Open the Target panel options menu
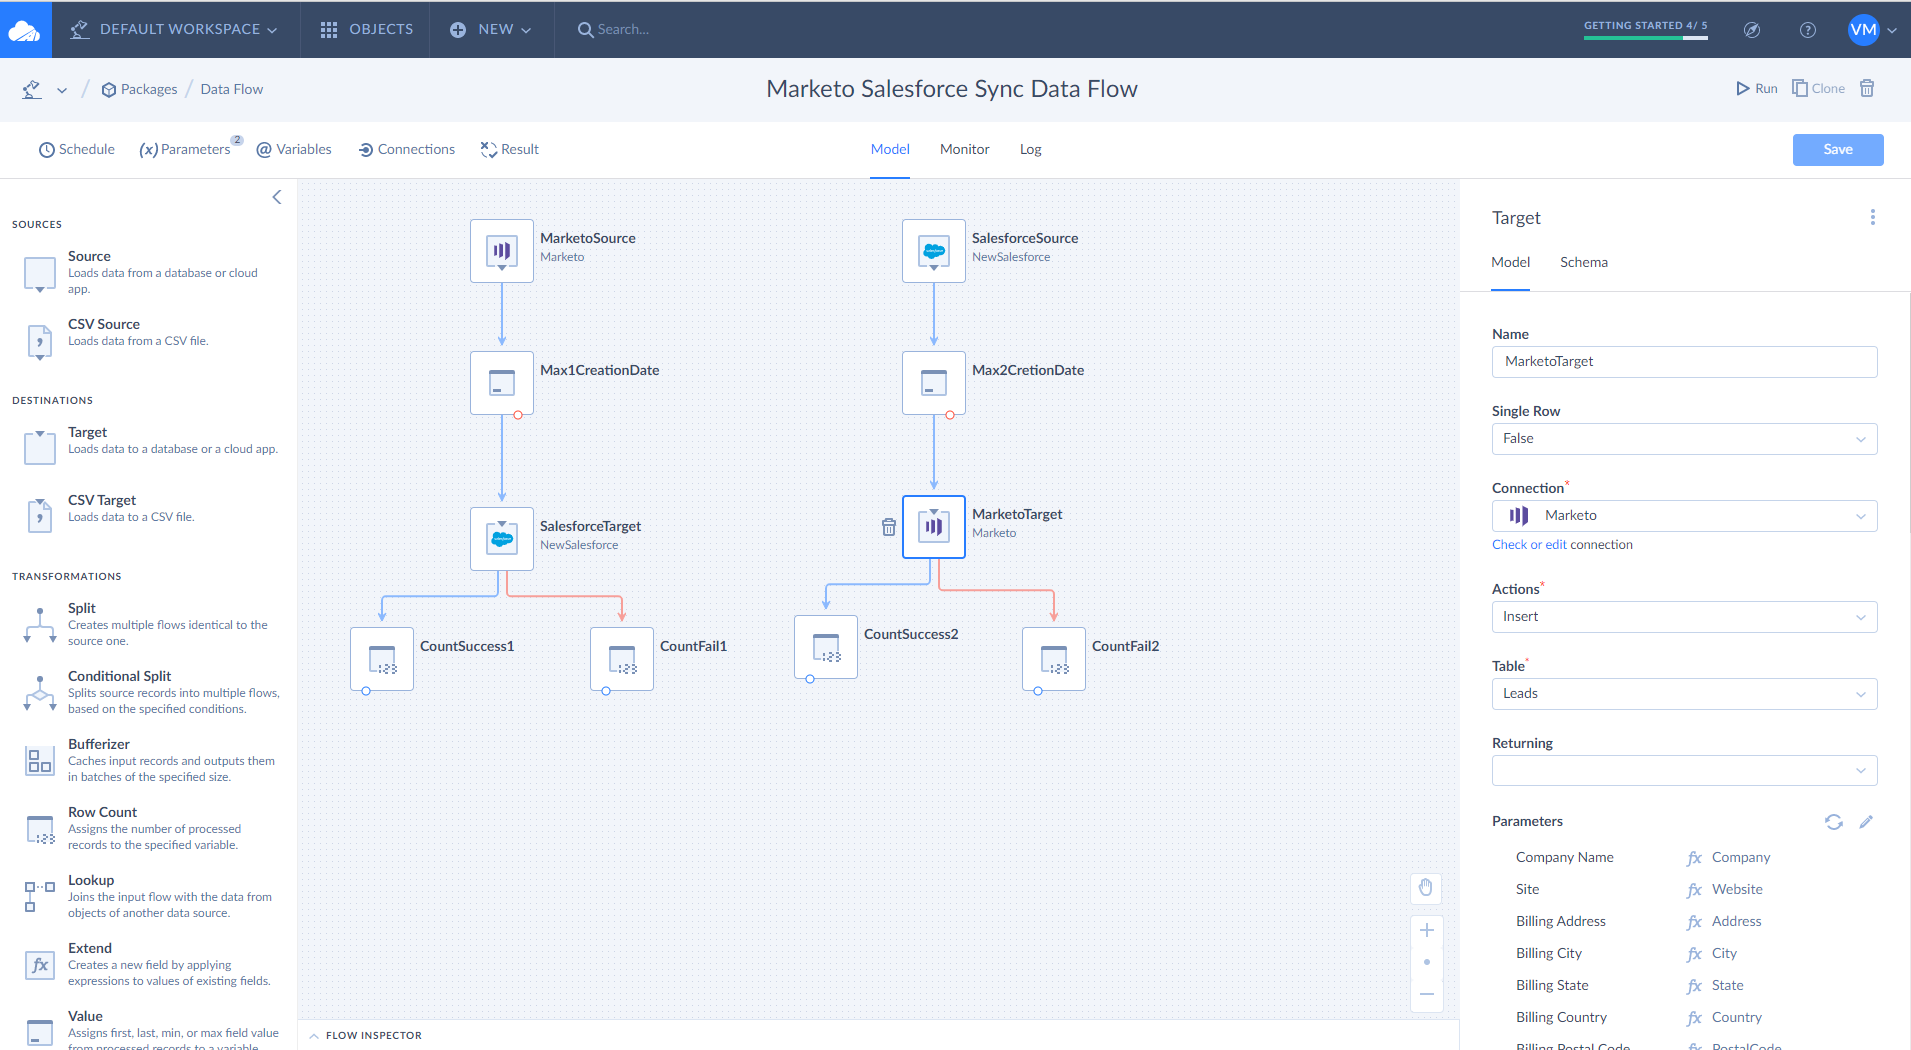Viewport: 1911px width, 1050px height. coord(1872,217)
